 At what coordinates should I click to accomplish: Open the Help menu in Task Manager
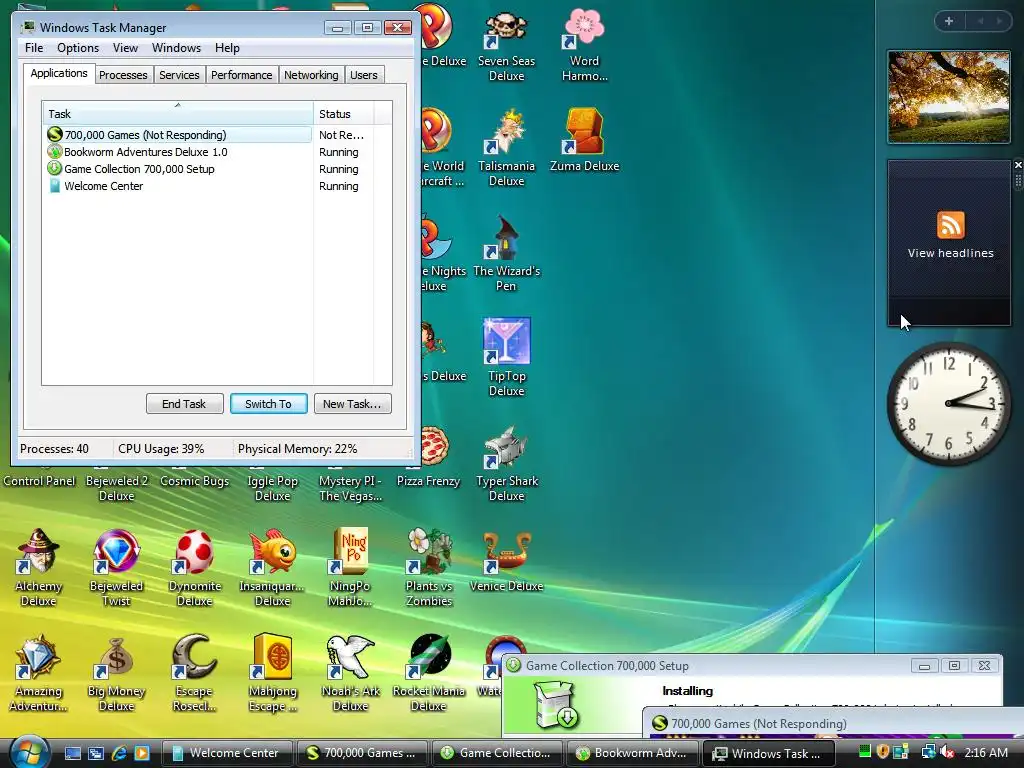point(227,48)
